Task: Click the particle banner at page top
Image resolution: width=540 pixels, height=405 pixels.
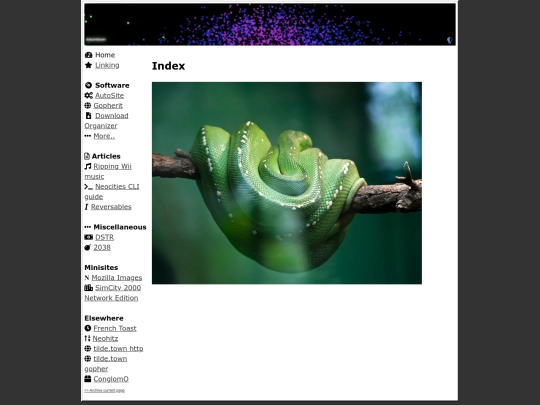Action: pyautogui.click(x=270, y=24)
